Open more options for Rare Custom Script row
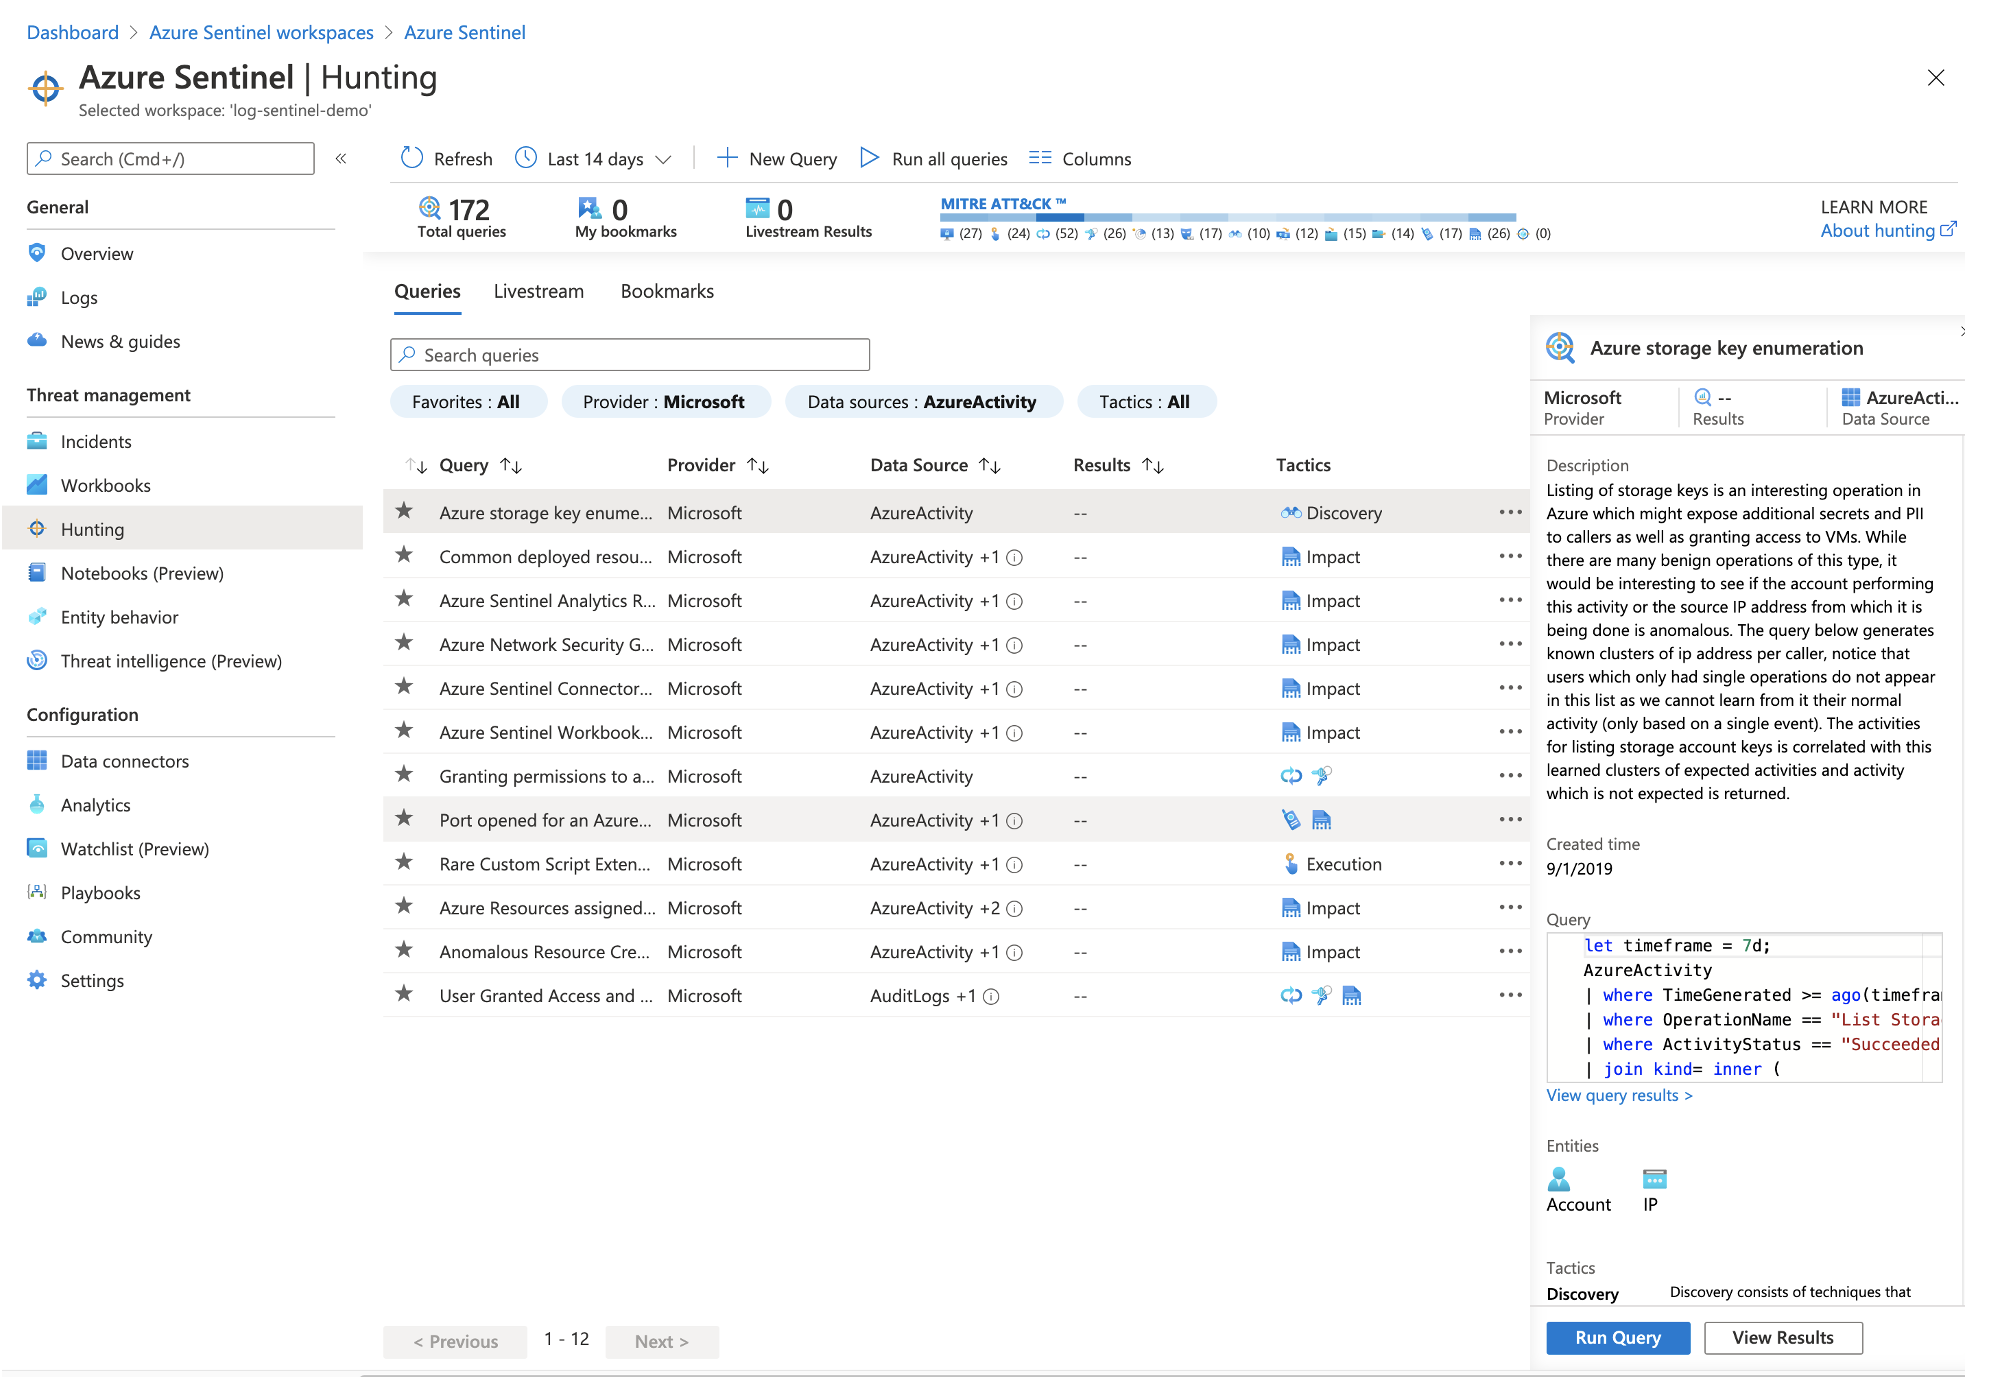Image resolution: width=2000 pixels, height=1382 pixels. (1510, 864)
